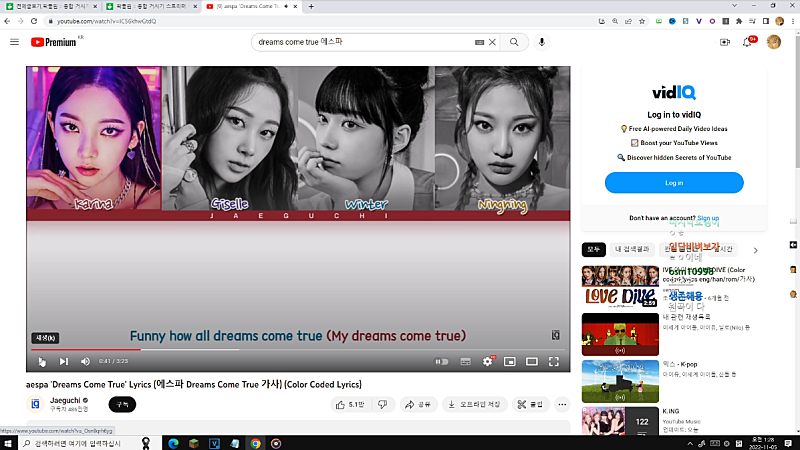Open a new browser tab with plus

click(x=311, y=7)
